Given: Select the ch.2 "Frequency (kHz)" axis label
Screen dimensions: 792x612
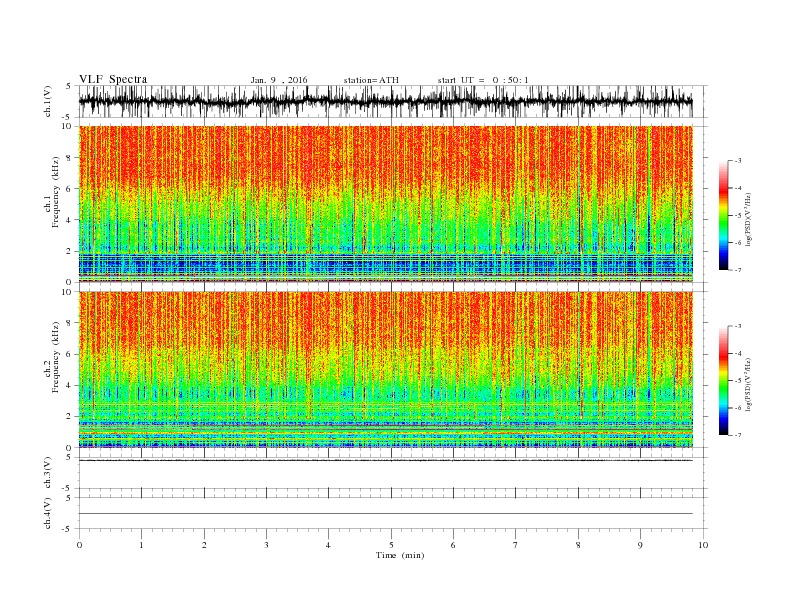Looking at the screenshot, I should click(56, 357).
